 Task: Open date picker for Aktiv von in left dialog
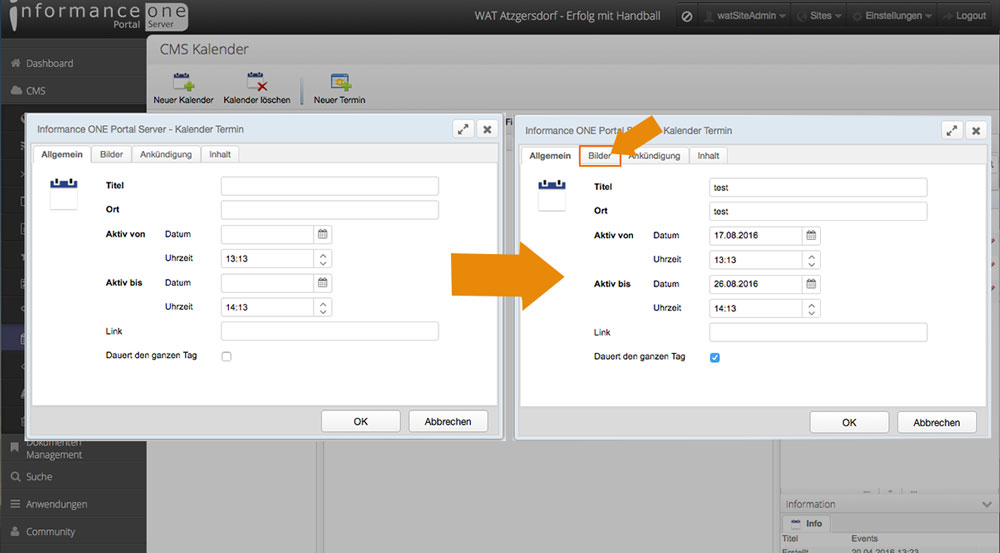(323, 234)
